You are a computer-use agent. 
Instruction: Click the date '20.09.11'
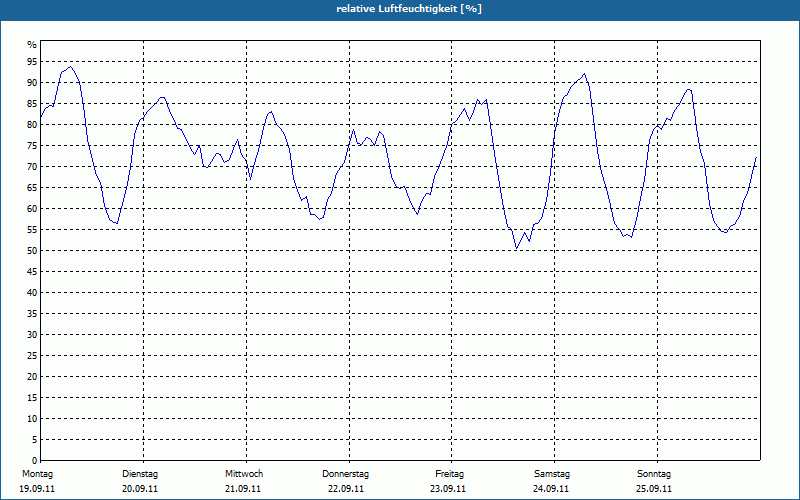point(140,489)
